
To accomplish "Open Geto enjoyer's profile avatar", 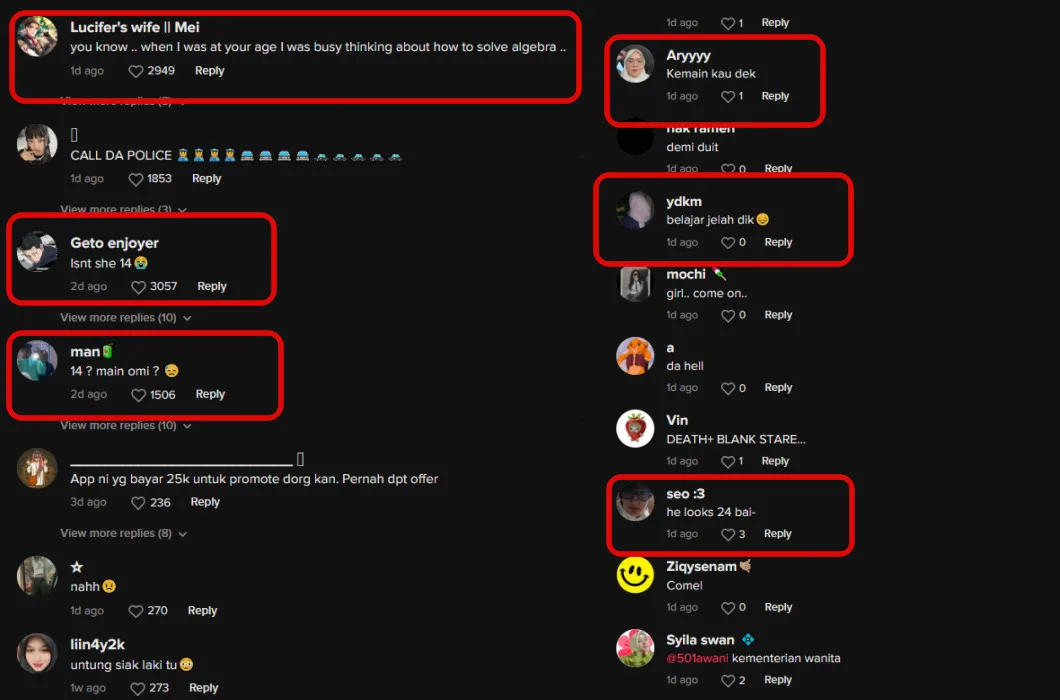I will point(37,252).
